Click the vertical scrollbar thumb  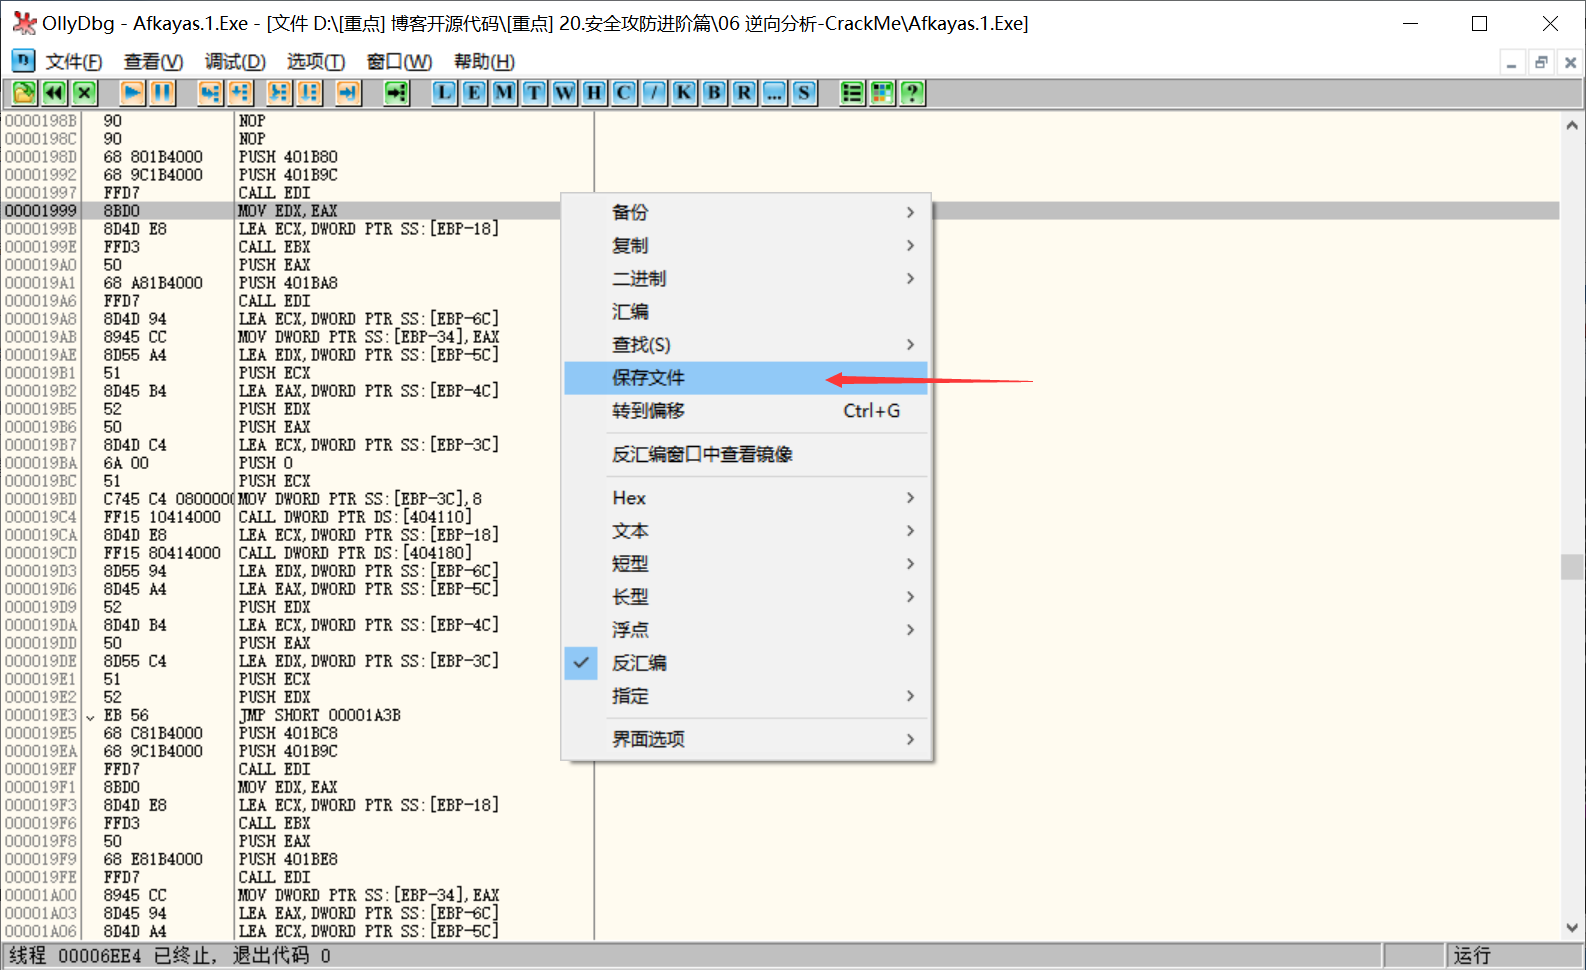1572,566
